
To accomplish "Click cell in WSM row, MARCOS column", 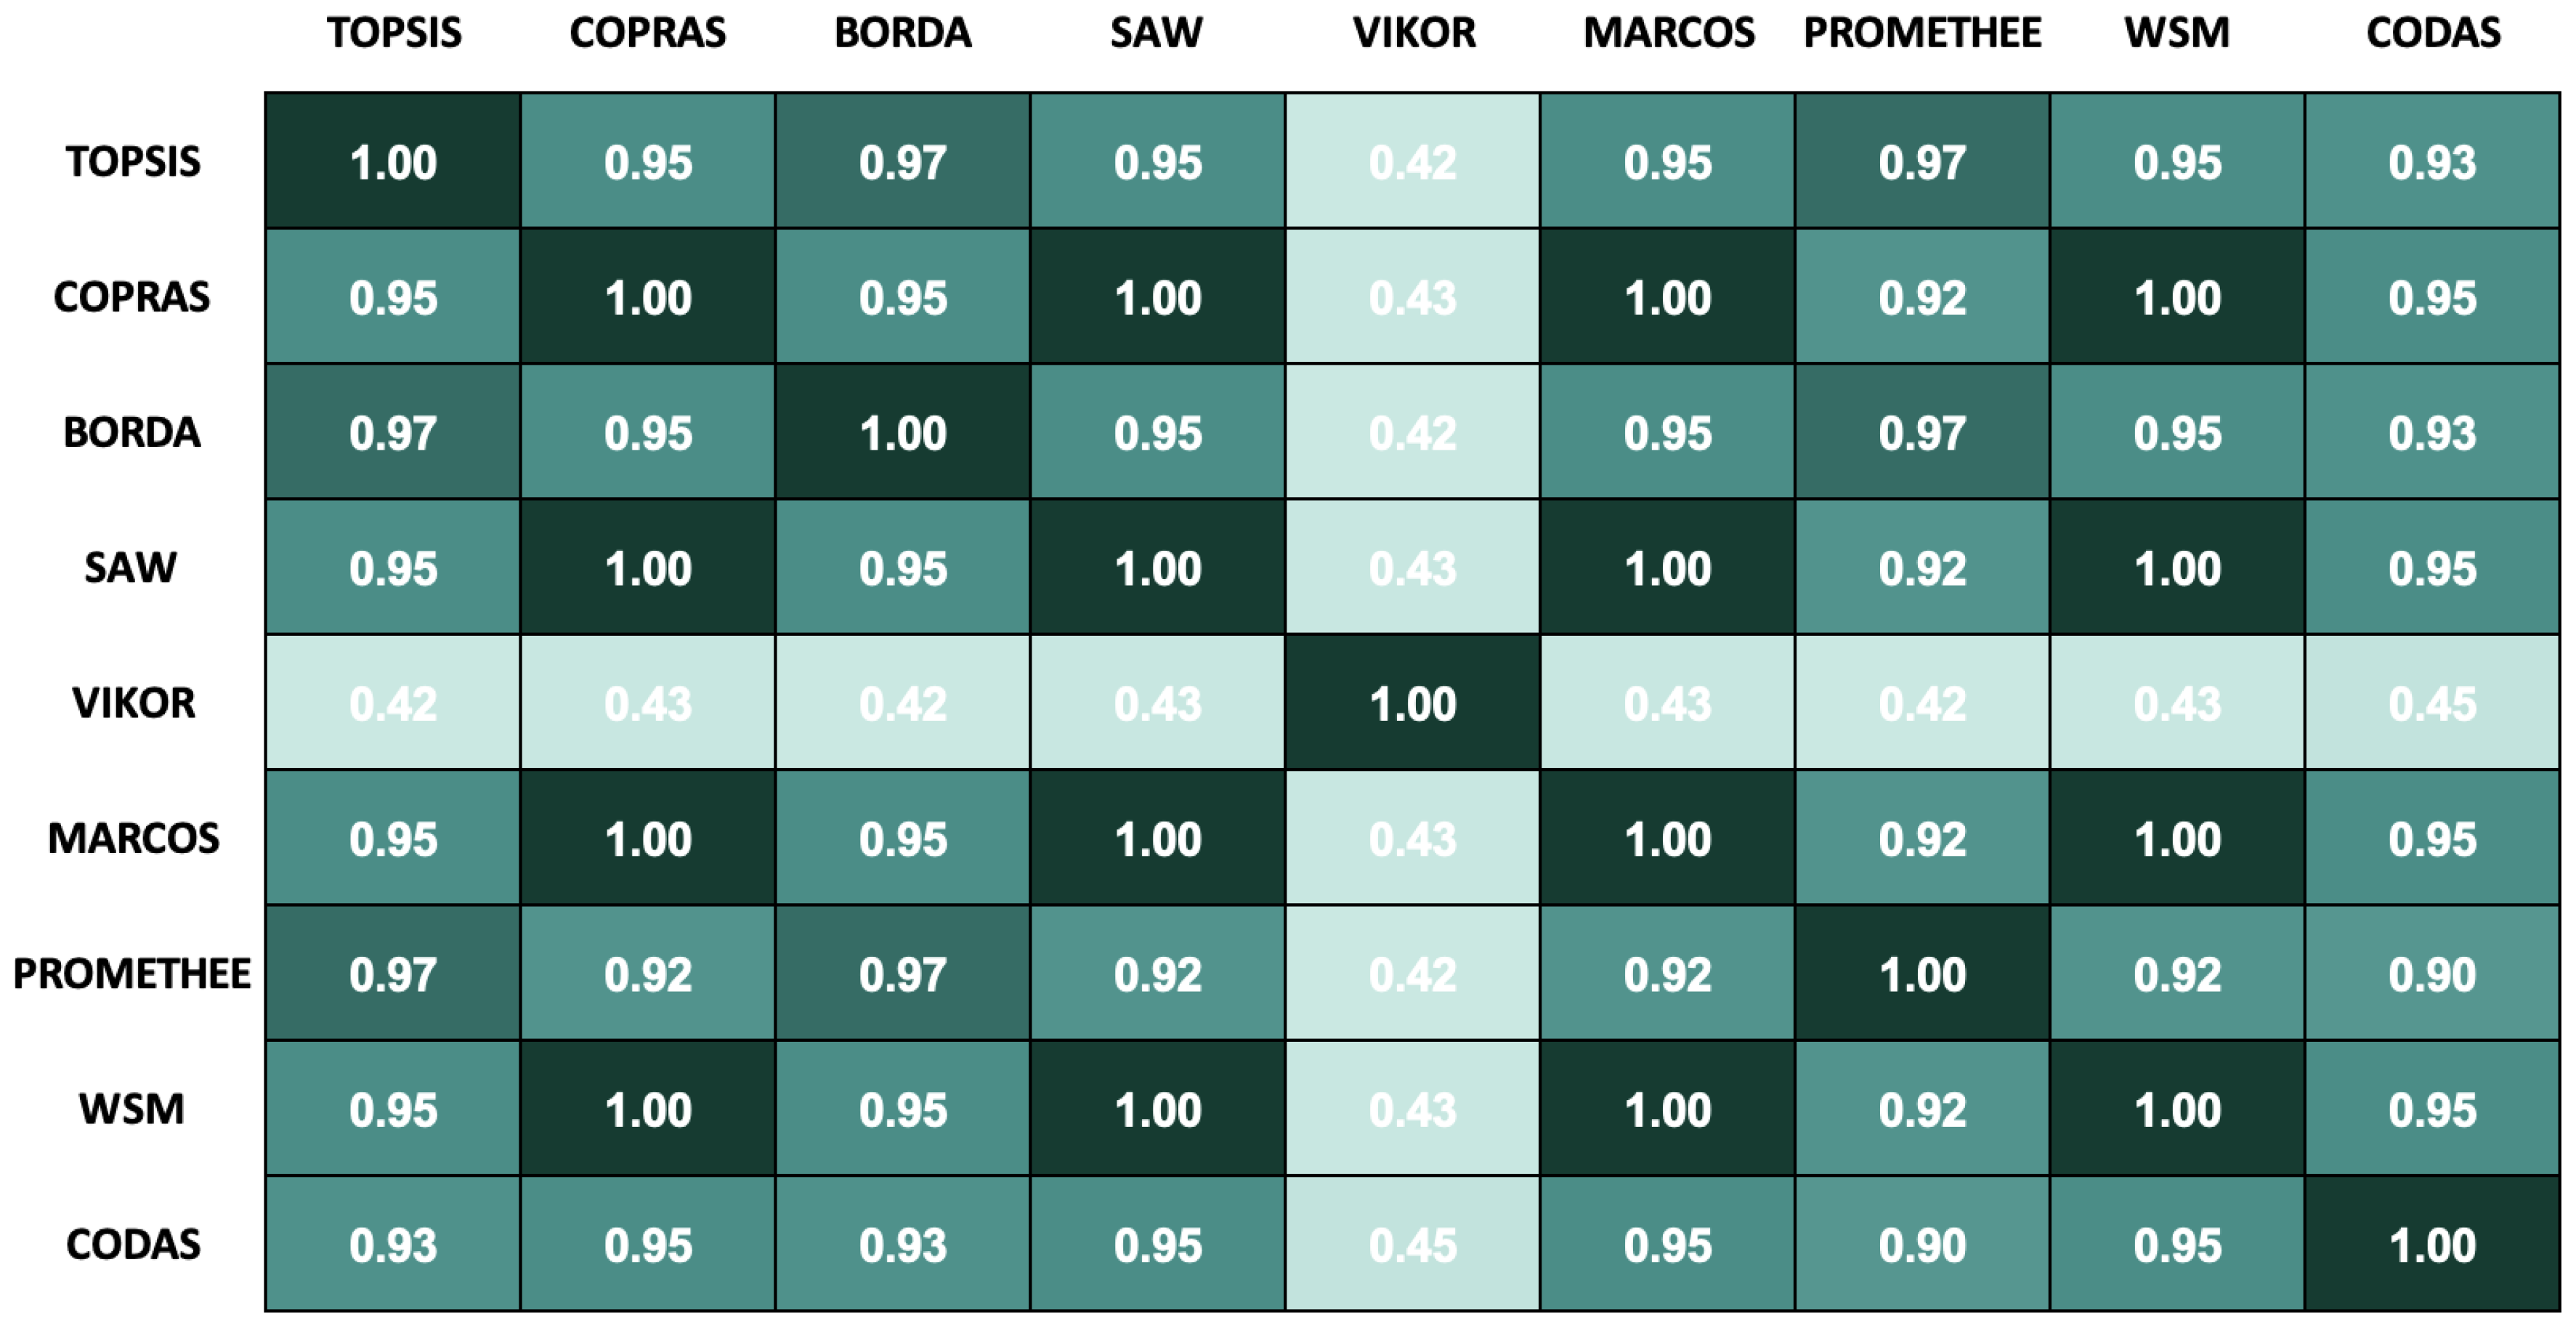I will coord(1667,1109).
